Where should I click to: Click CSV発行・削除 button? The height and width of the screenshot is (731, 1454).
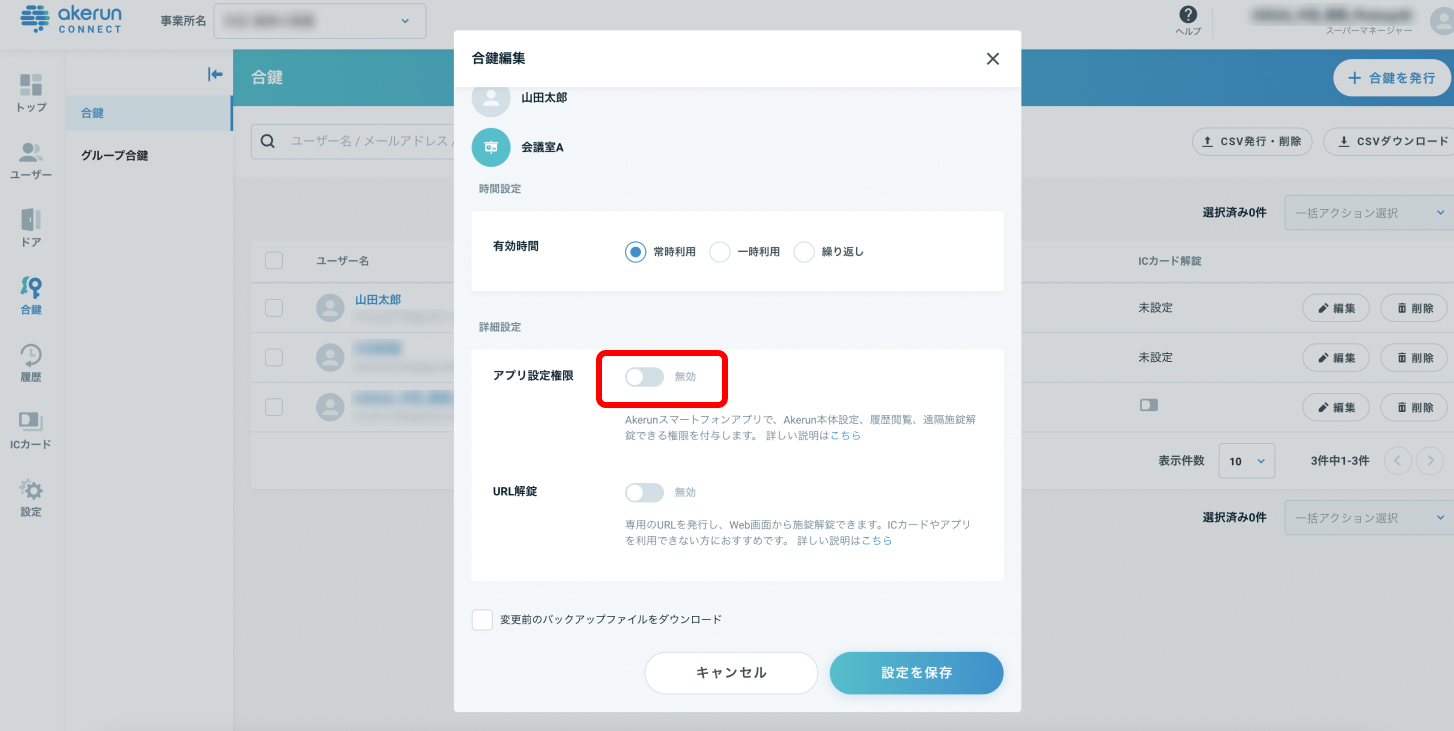point(1252,141)
